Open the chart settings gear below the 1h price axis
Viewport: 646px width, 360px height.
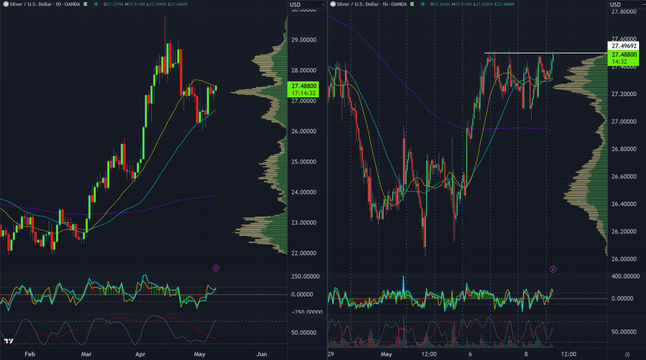coord(627,354)
